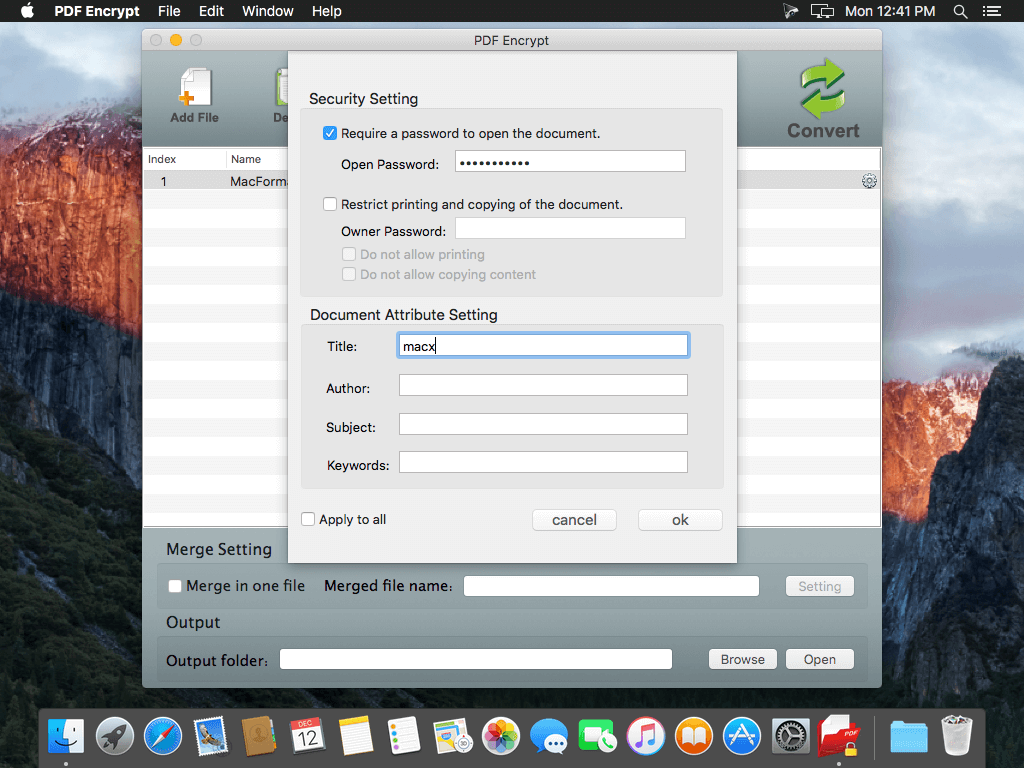Viewport: 1024px width, 768px height.
Task: Click into the Open Password field
Action: click(570, 162)
